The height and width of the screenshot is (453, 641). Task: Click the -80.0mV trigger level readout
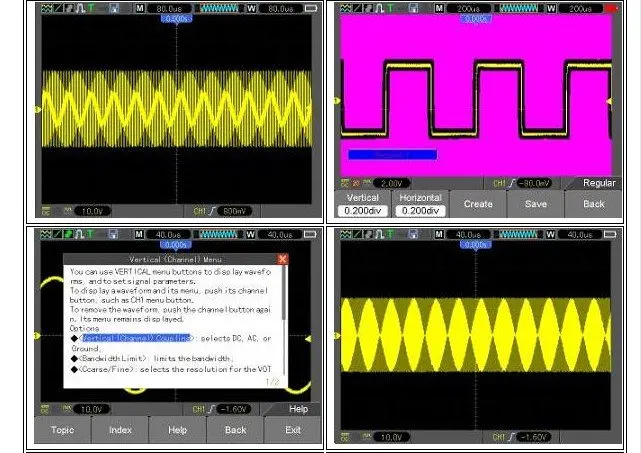click(x=534, y=183)
